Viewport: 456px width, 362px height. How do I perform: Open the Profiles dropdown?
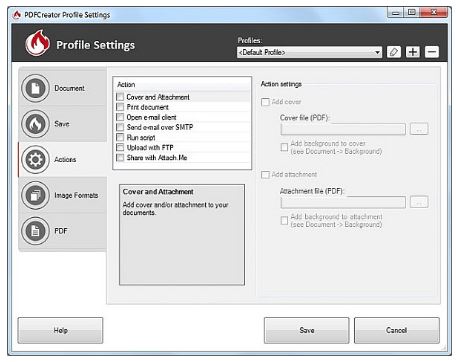pos(309,52)
